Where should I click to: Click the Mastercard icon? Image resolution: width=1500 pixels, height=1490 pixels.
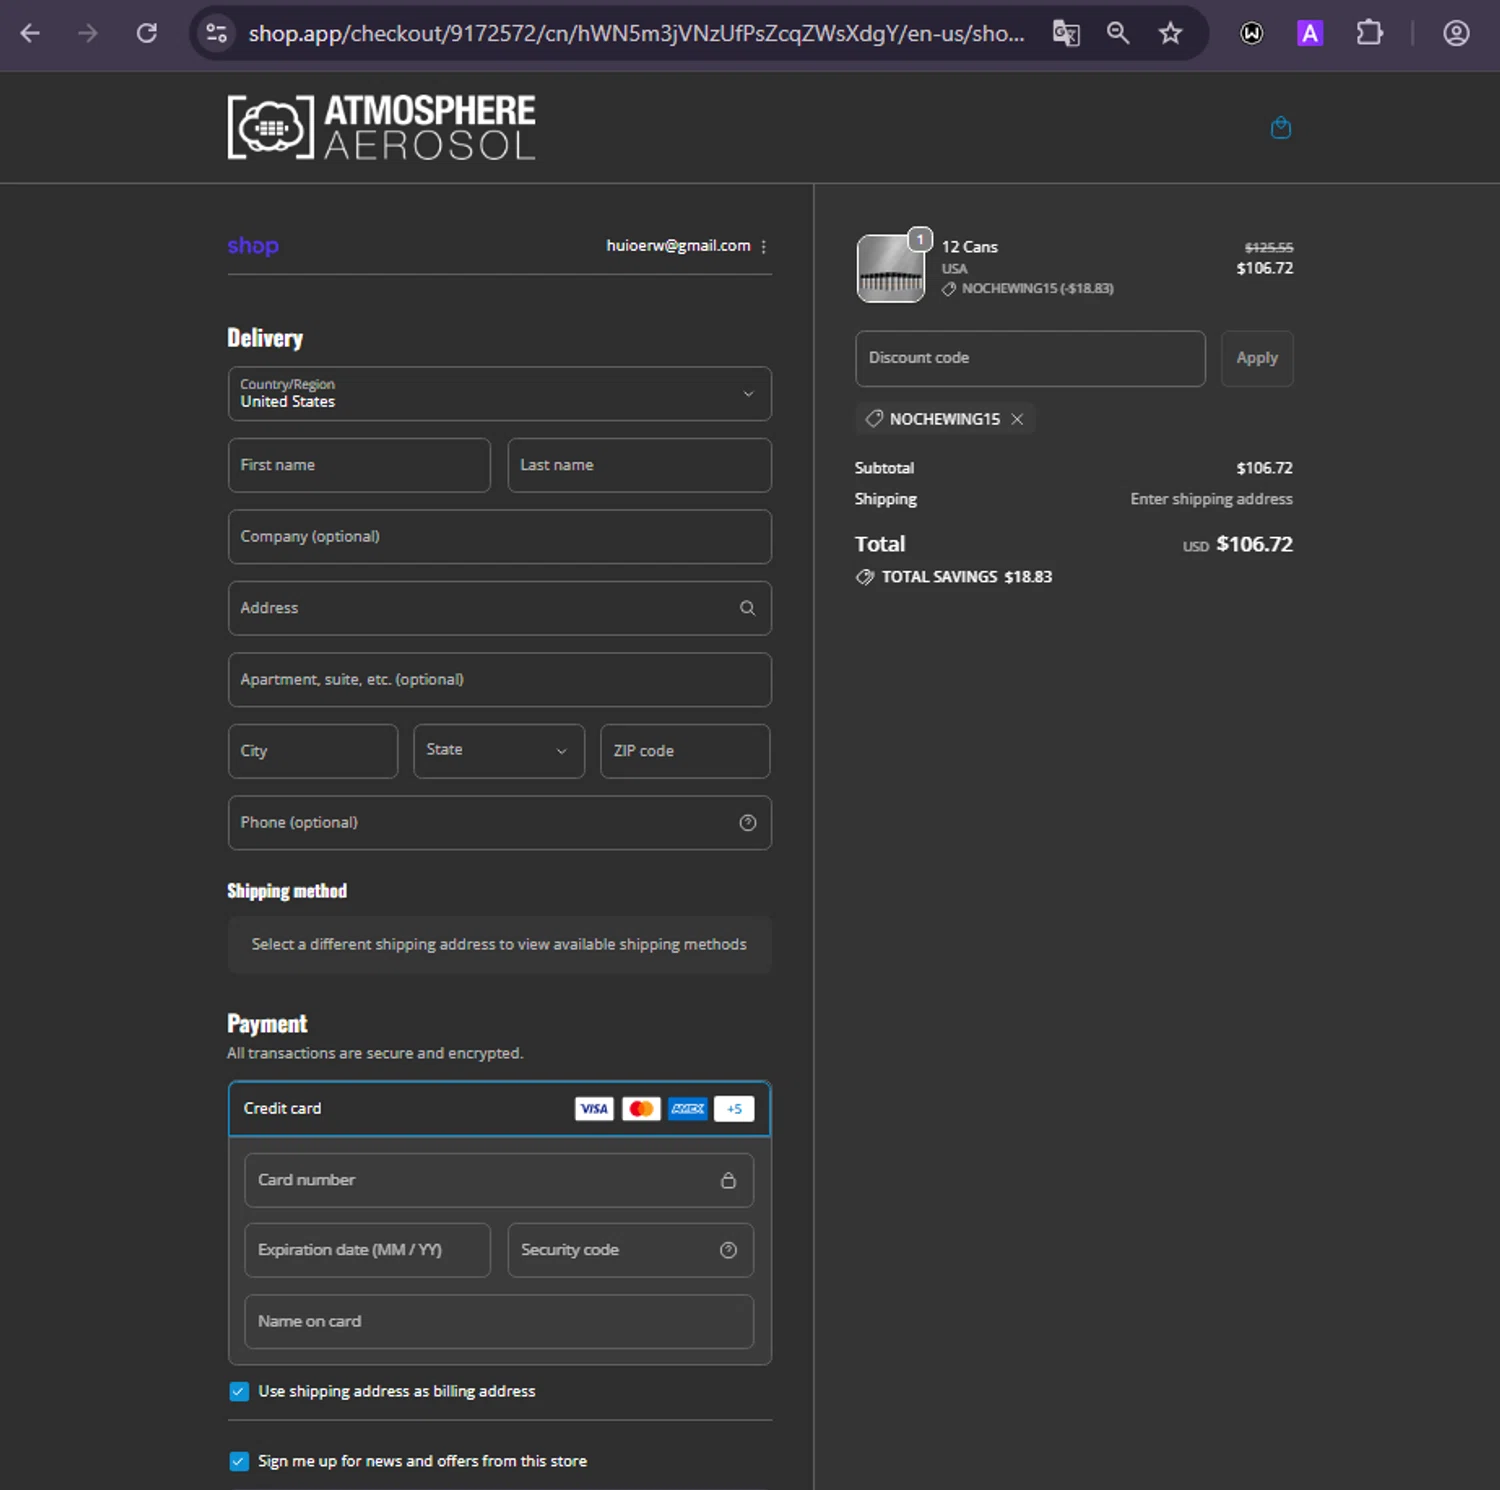(x=641, y=1108)
